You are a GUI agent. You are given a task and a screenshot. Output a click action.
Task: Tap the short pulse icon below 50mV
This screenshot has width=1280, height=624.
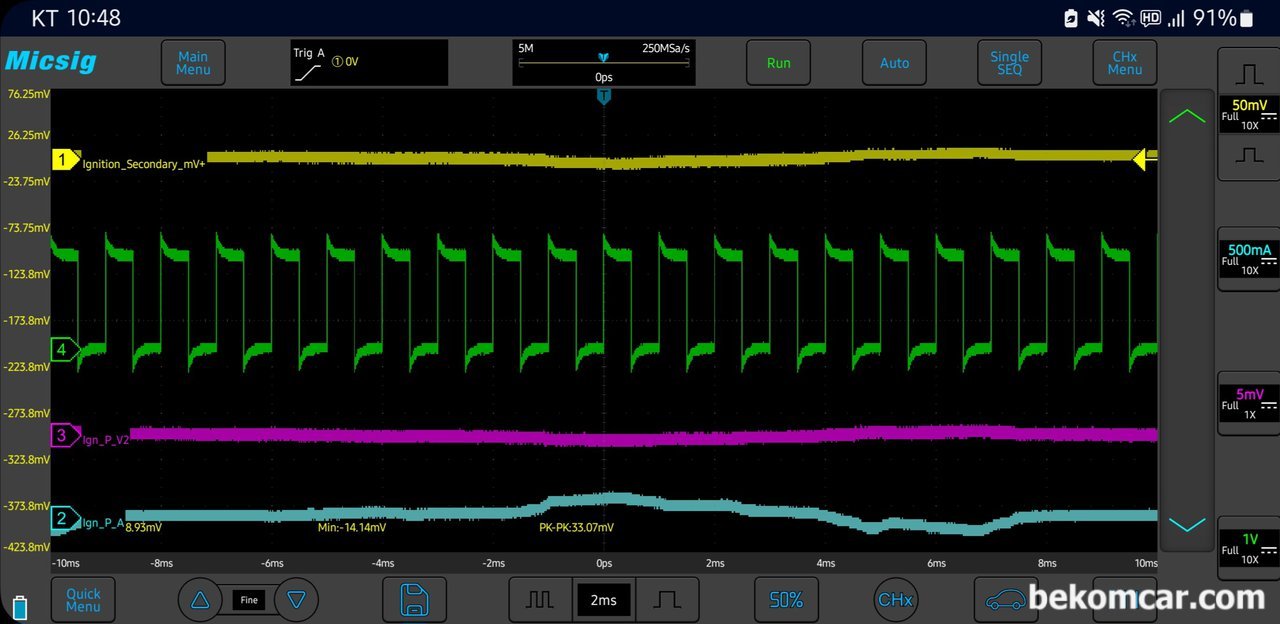click(x=1249, y=155)
